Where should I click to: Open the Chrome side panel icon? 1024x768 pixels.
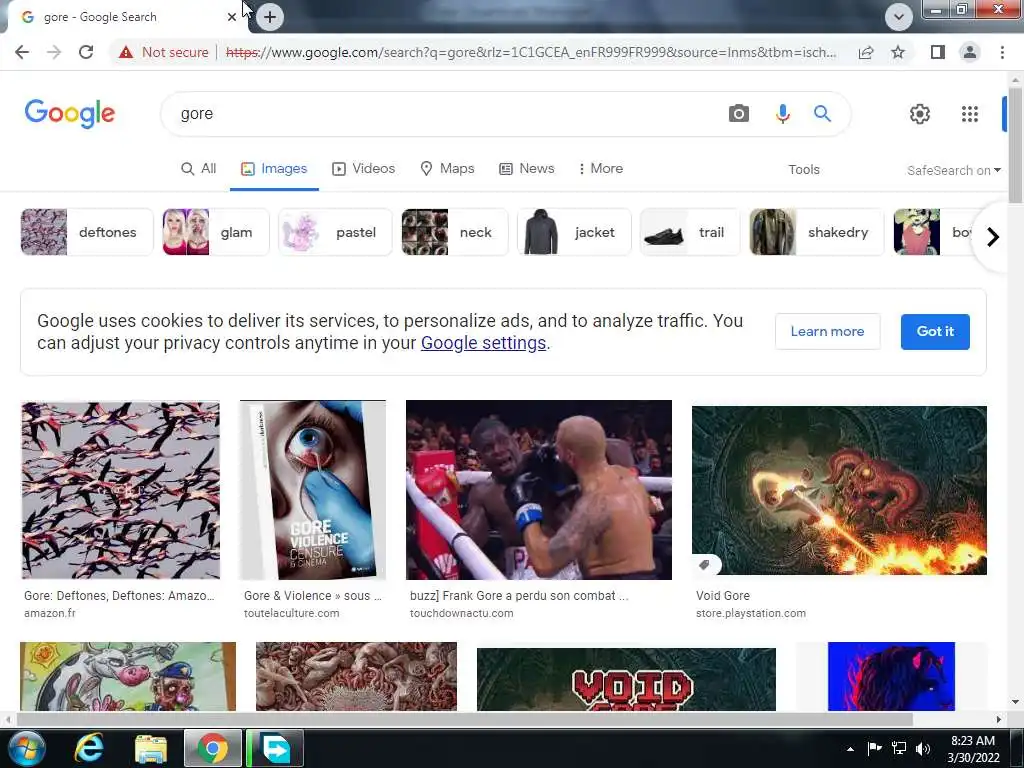[938, 52]
